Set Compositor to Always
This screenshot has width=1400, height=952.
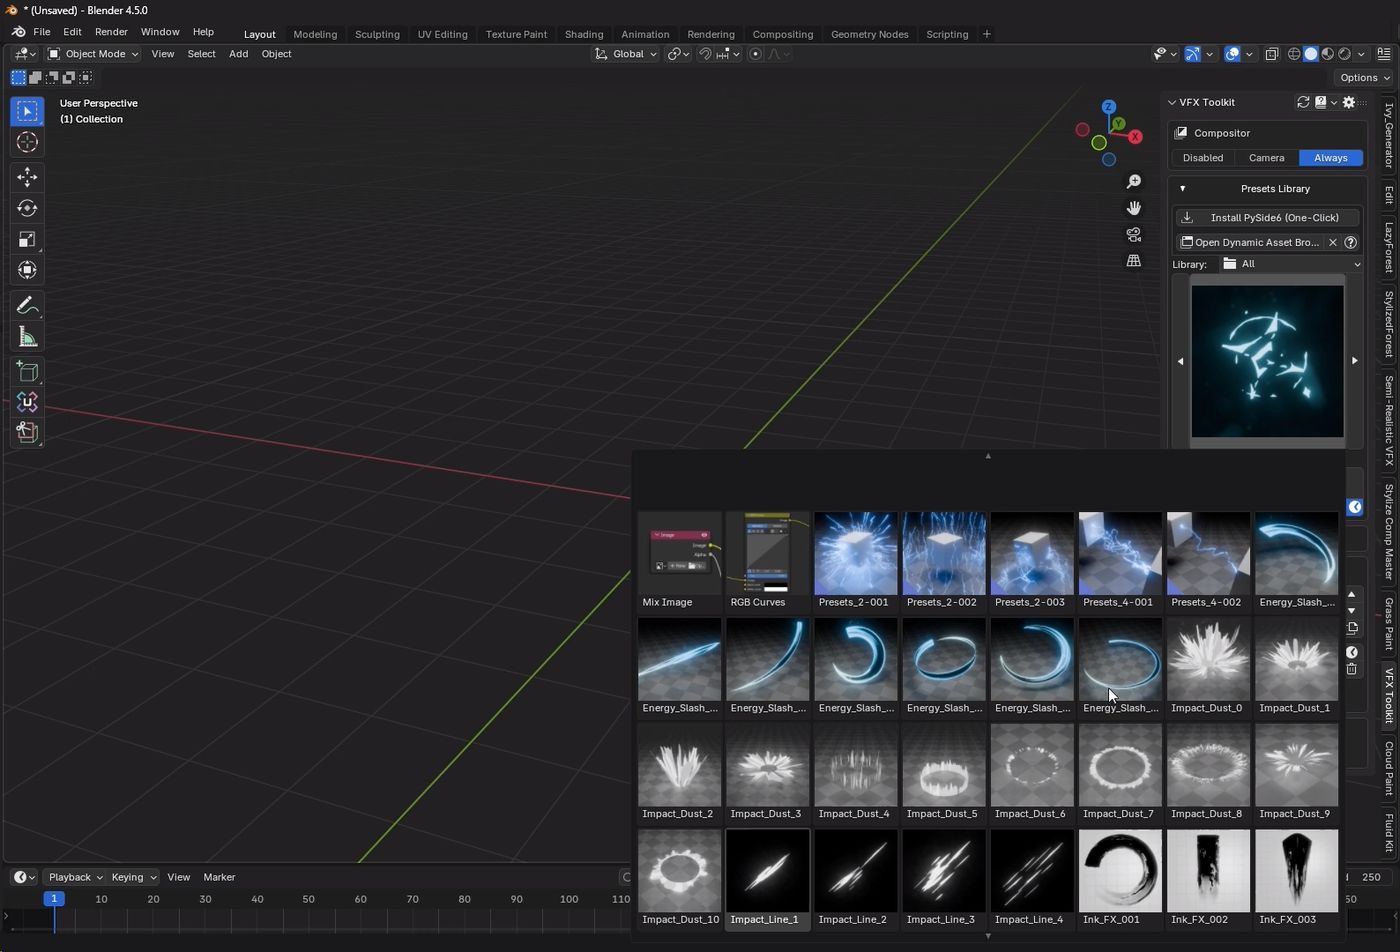[1330, 158]
